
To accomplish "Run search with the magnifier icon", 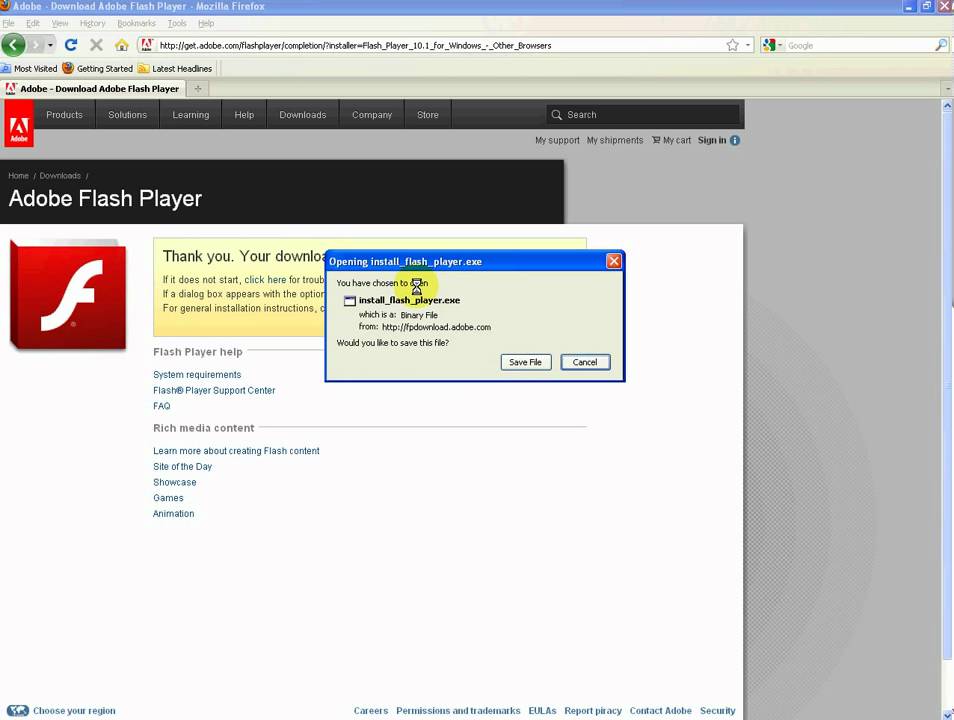I will coord(941,45).
